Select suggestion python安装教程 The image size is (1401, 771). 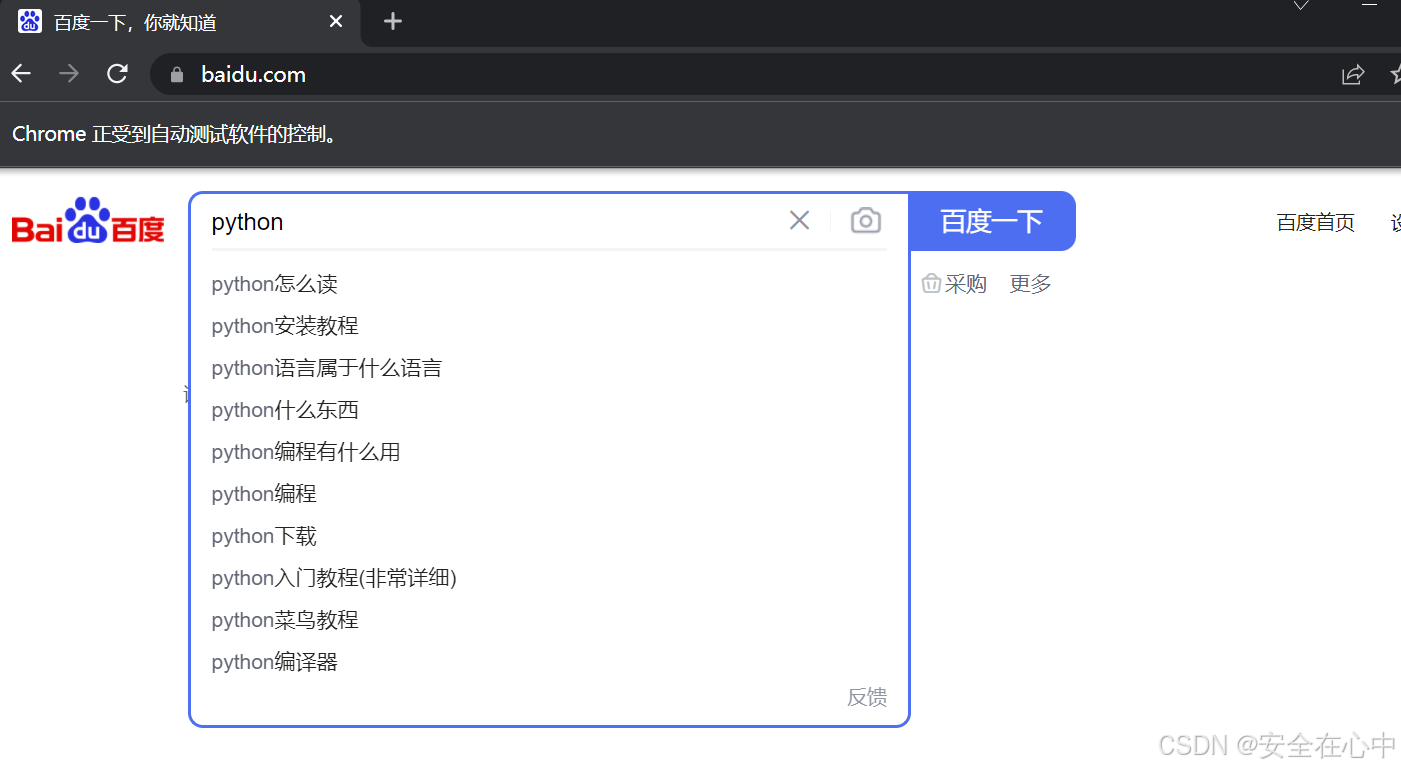tap(548, 326)
